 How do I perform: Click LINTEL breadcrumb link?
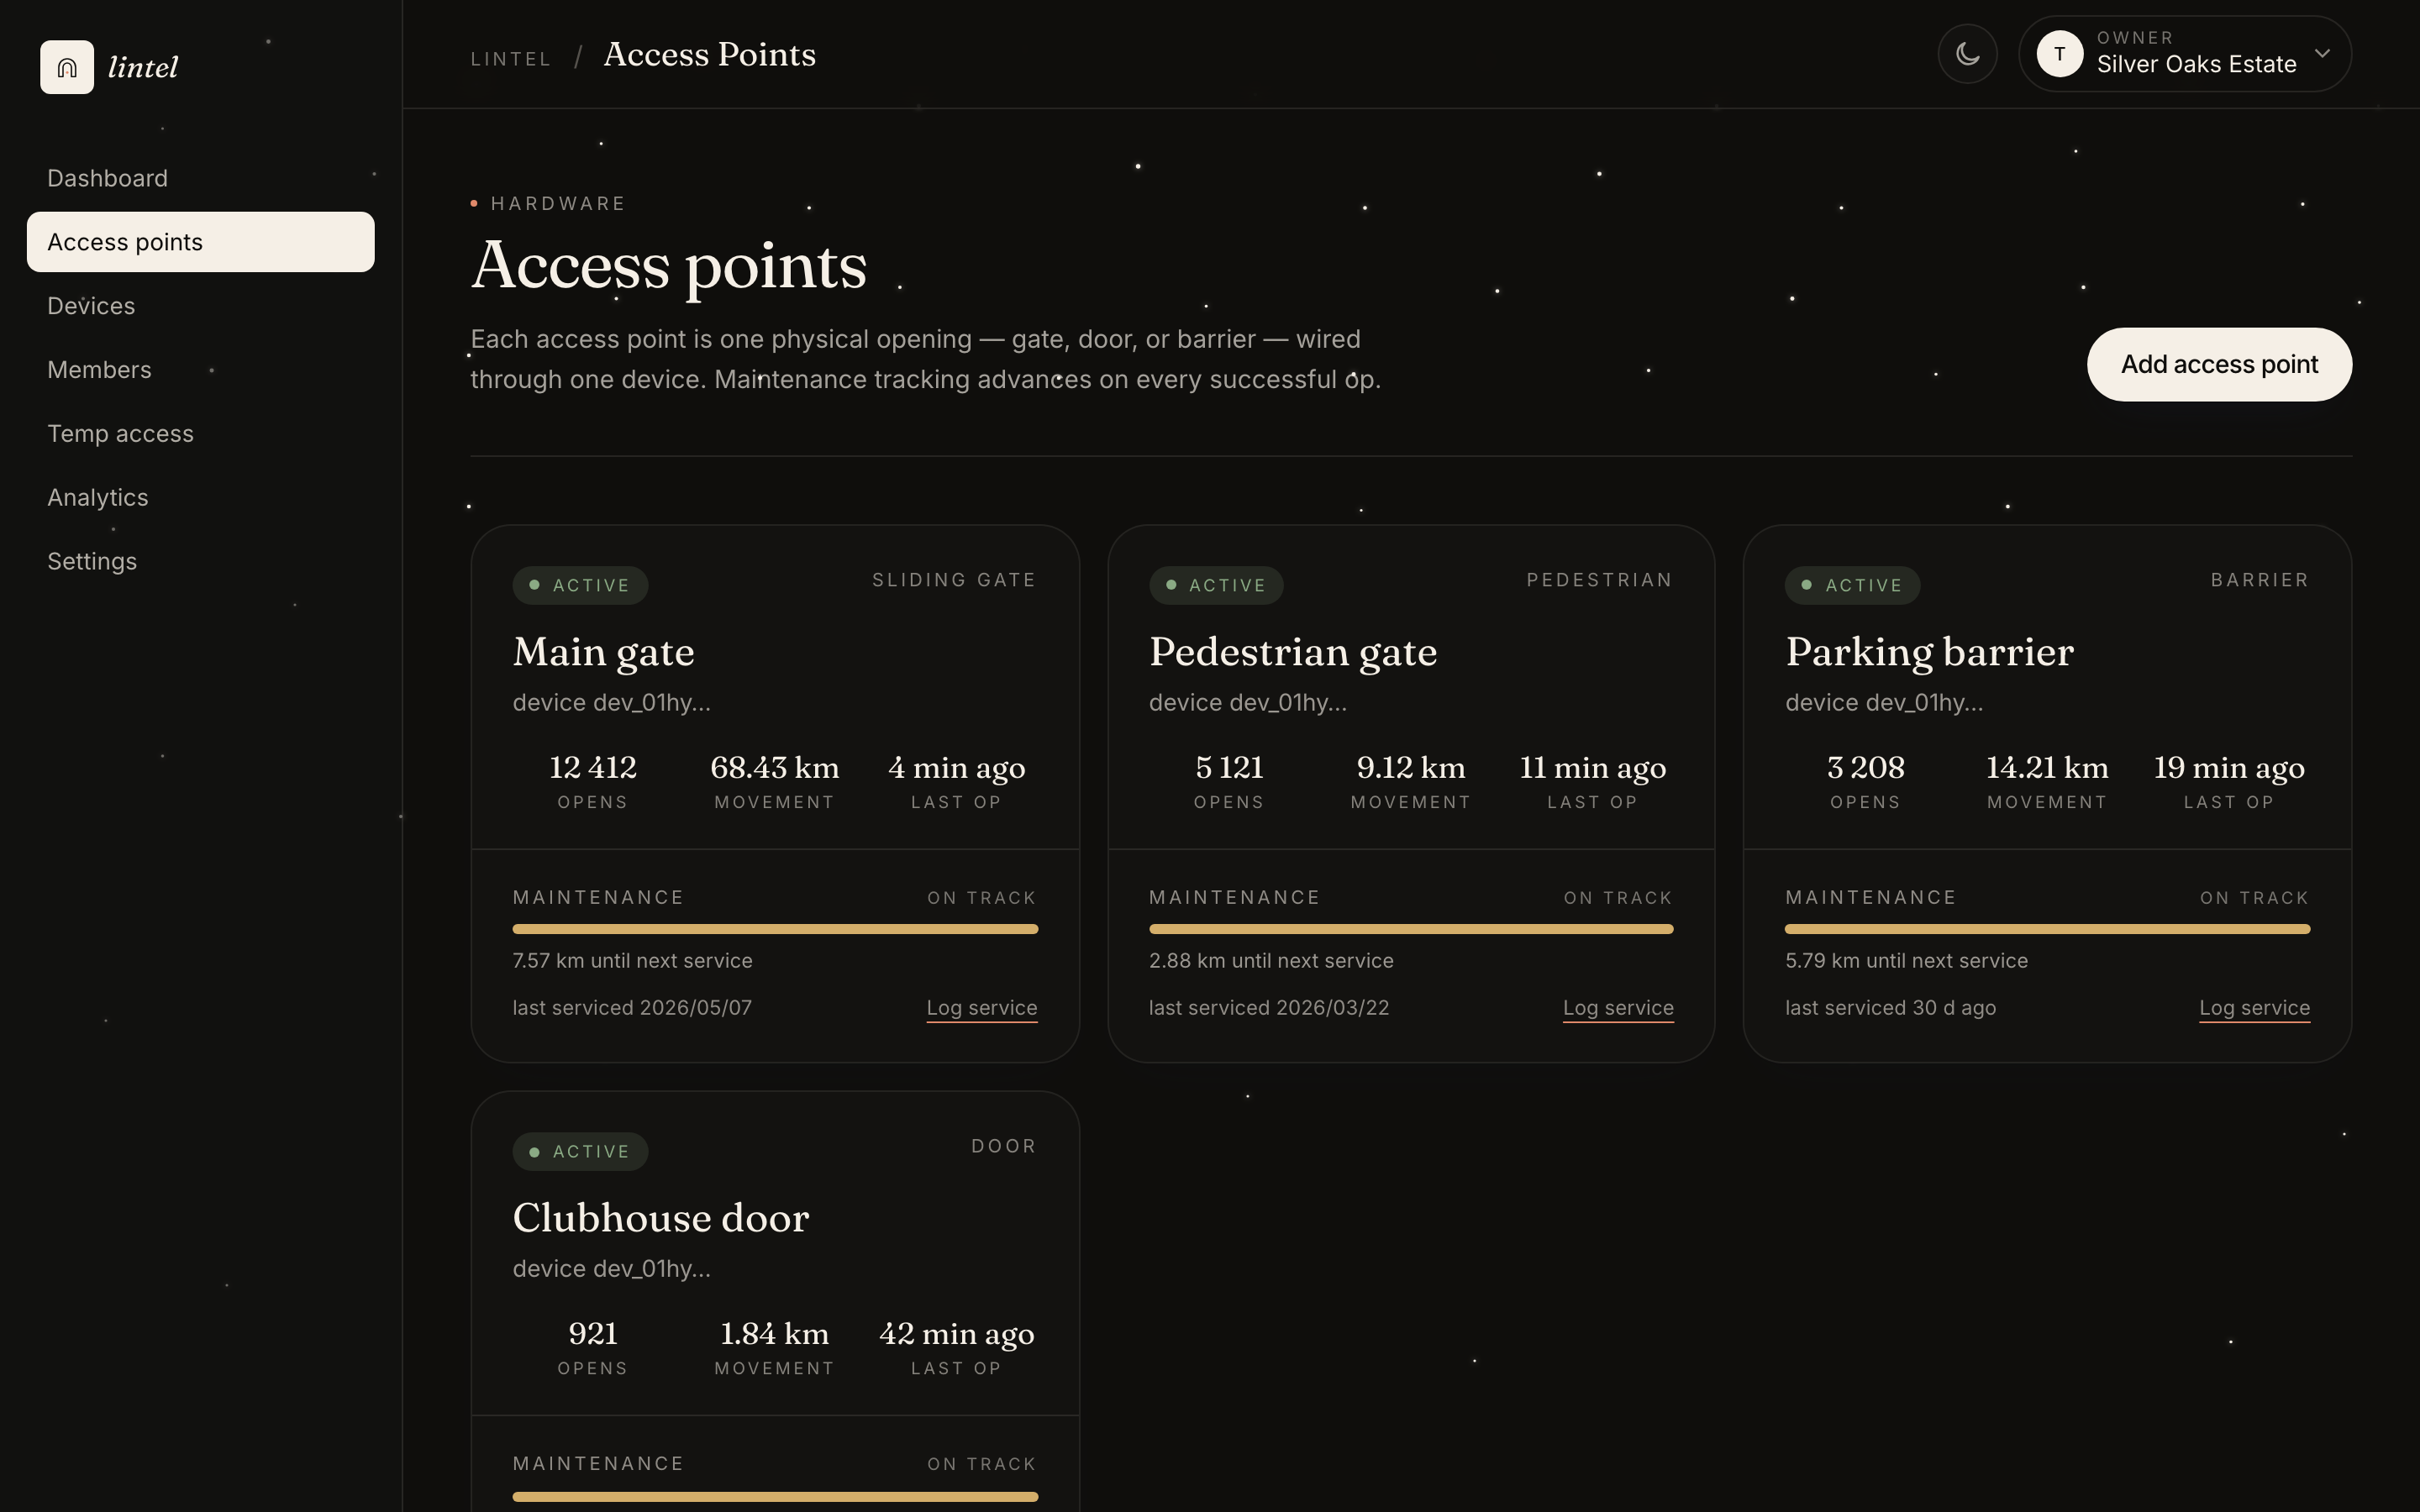(x=511, y=59)
